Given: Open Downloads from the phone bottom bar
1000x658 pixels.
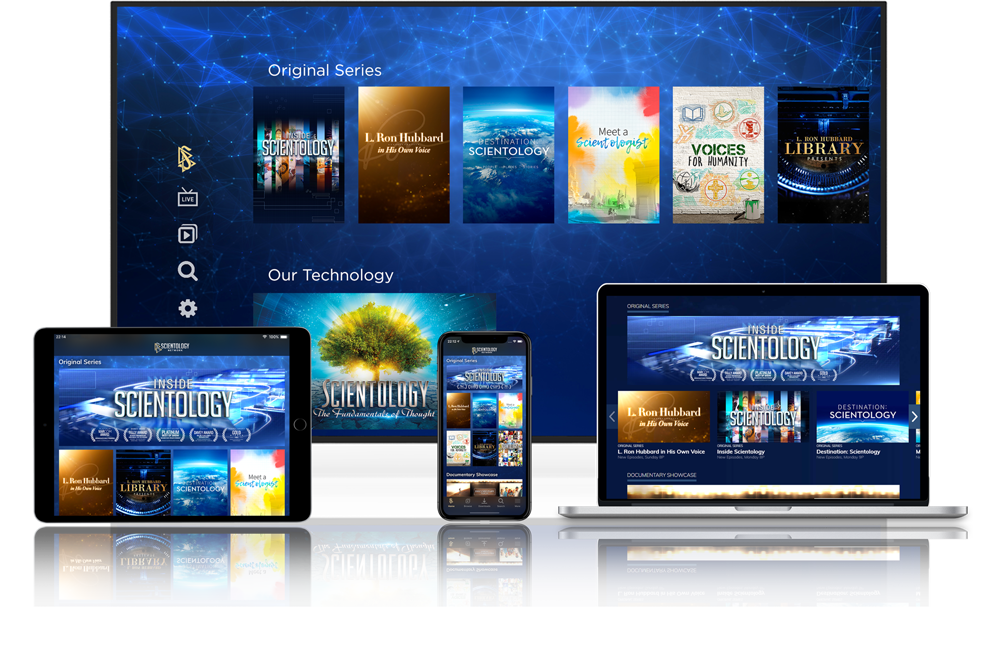Looking at the screenshot, I should 484,500.
